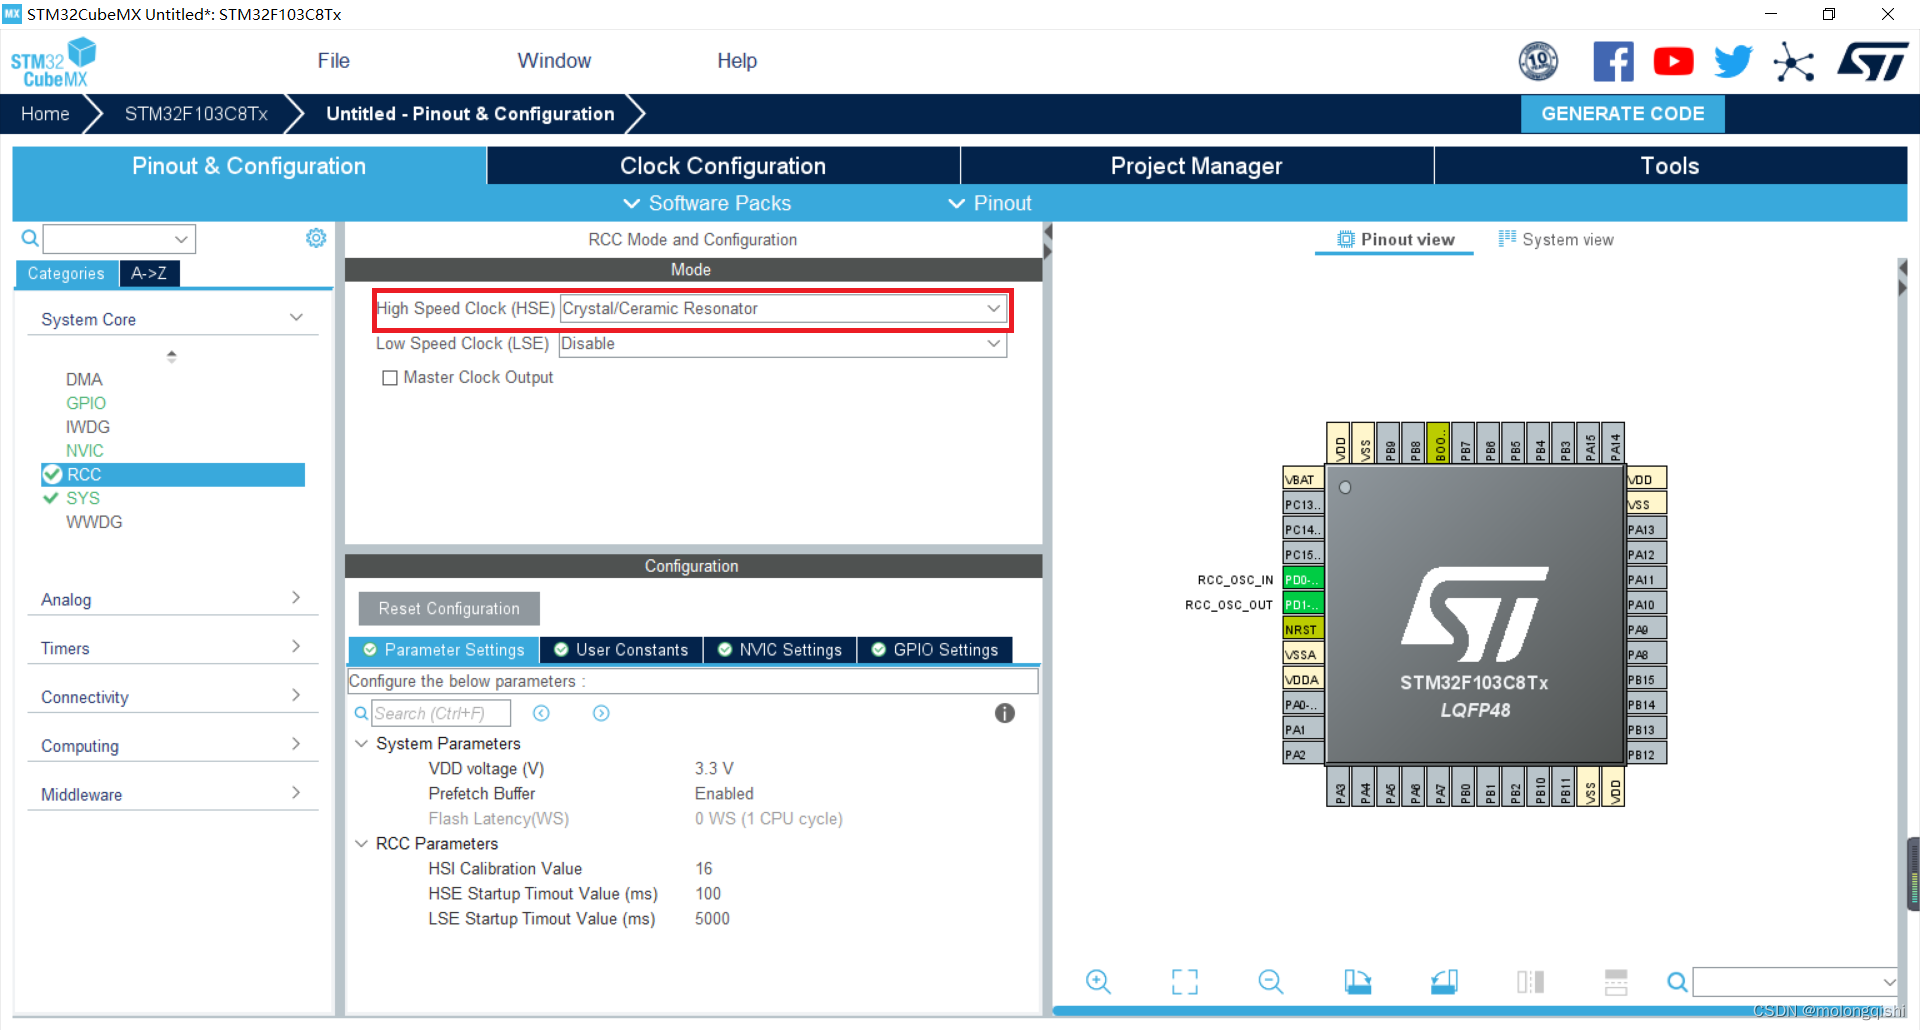Viewport: 1920px width, 1030px height.
Task: Click the HSE Startup Timout Value 100
Action: point(708,894)
